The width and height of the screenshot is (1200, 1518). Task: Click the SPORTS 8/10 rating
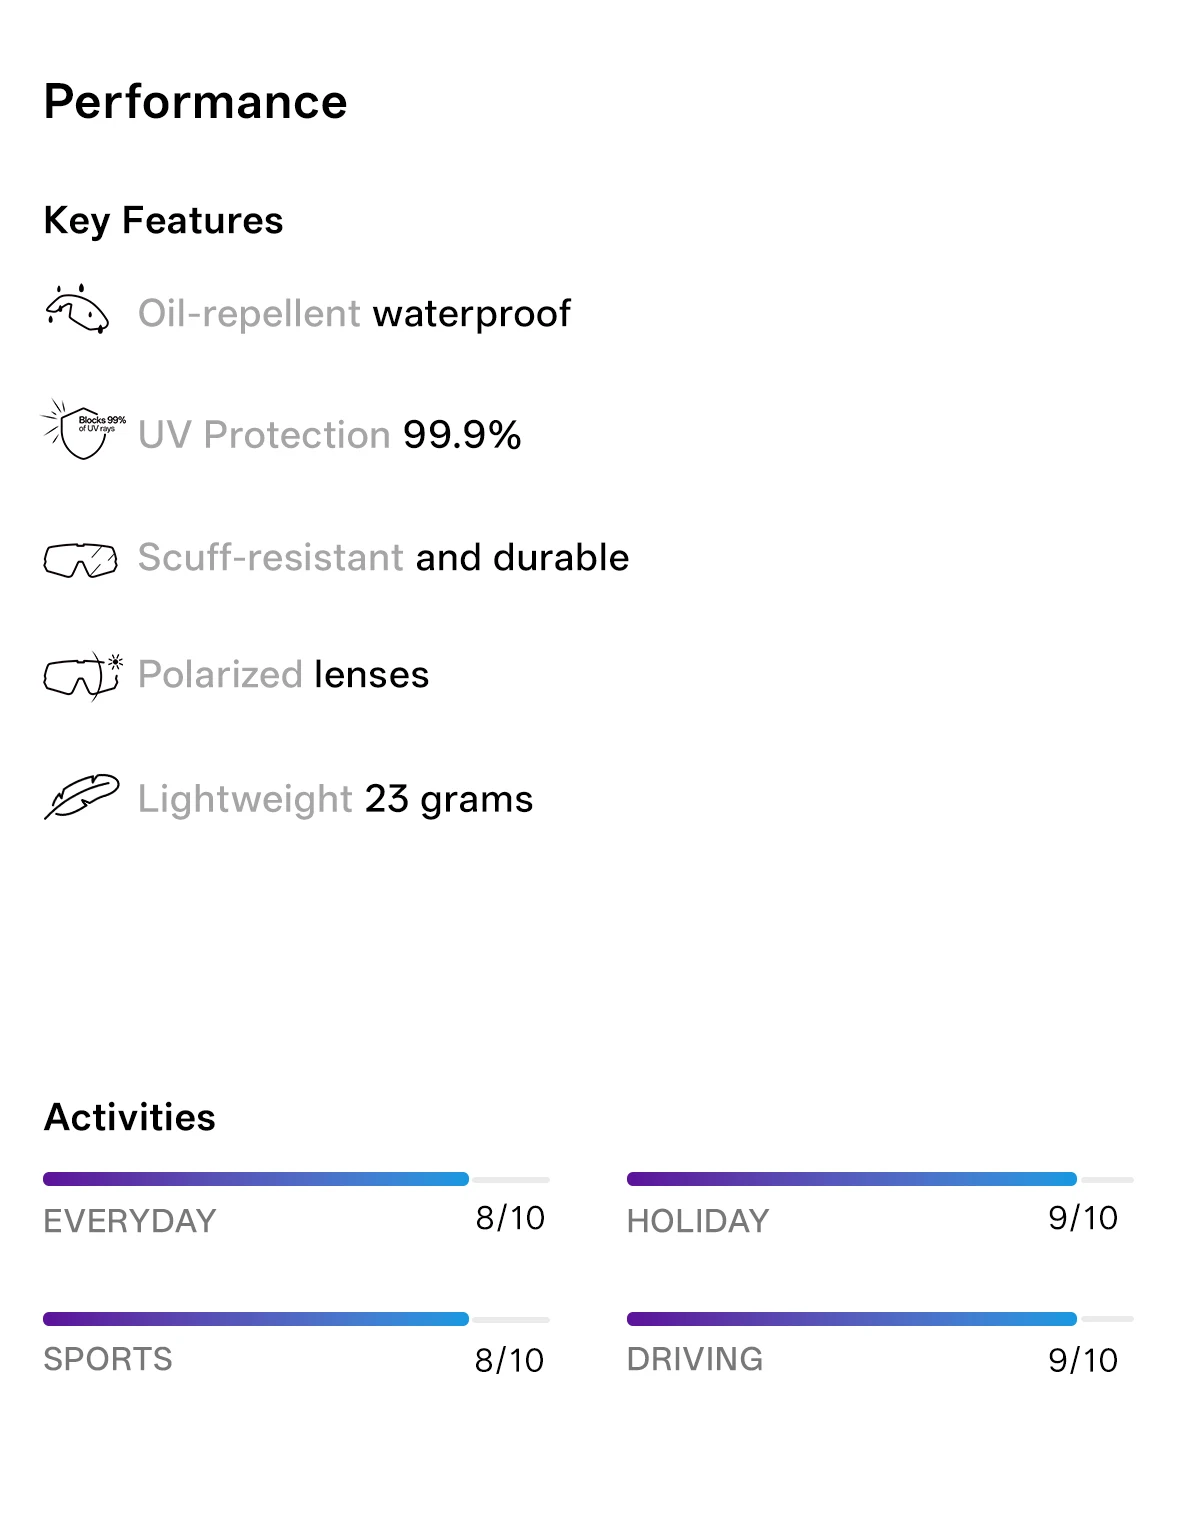pyautogui.click(x=510, y=1360)
